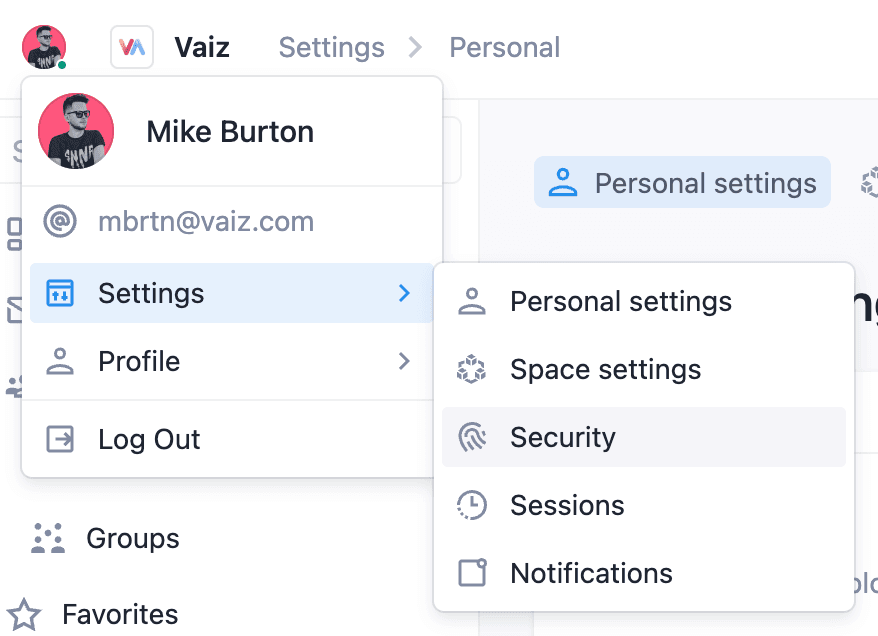Image resolution: width=878 pixels, height=636 pixels.
Task: Switch to the Personal settings tab
Action: click(x=683, y=183)
